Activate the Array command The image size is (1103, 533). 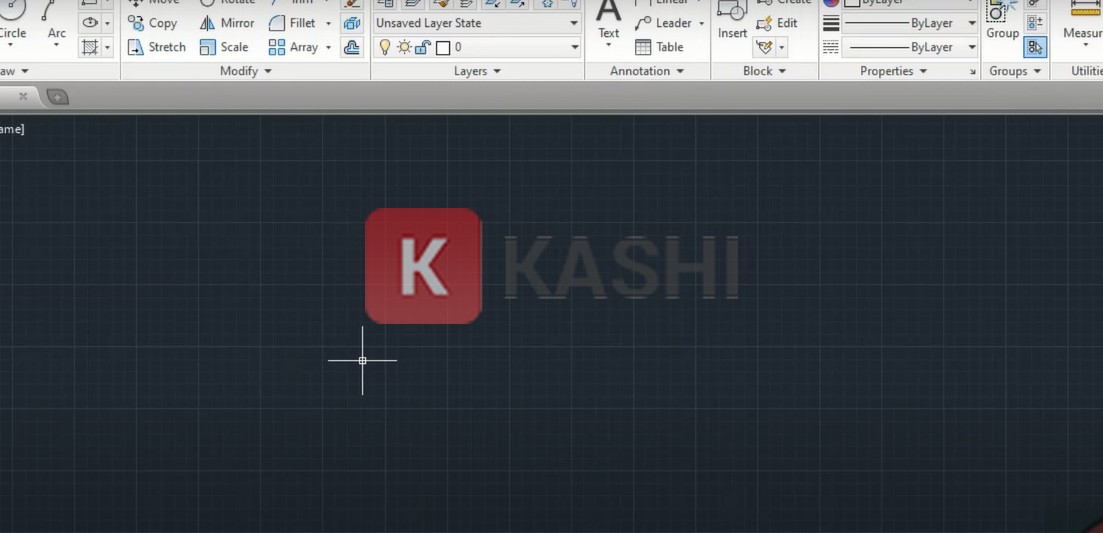[x=294, y=47]
